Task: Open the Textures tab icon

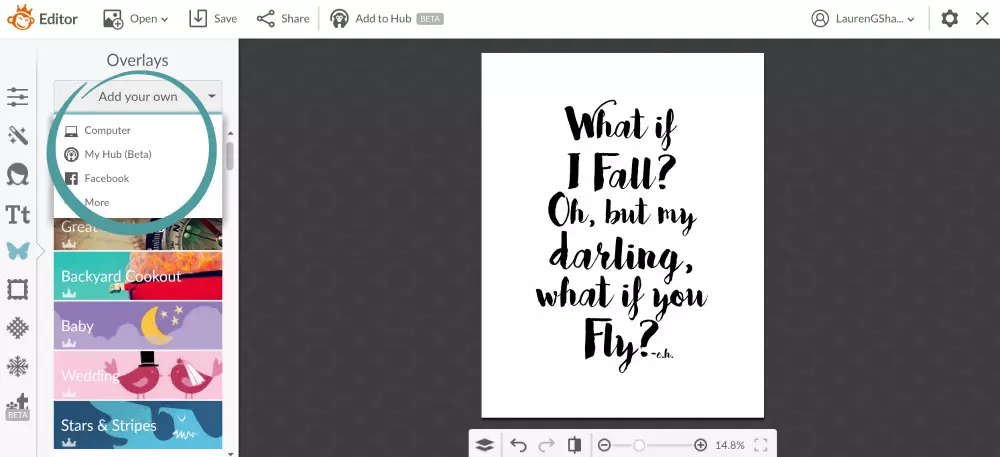Action: (17, 329)
